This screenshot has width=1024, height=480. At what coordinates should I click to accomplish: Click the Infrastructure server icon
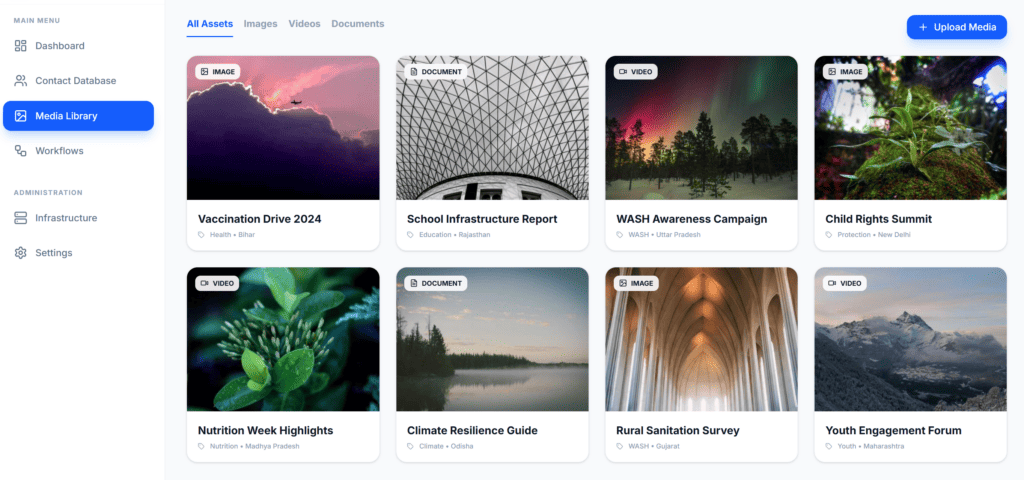(x=21, y=218)
